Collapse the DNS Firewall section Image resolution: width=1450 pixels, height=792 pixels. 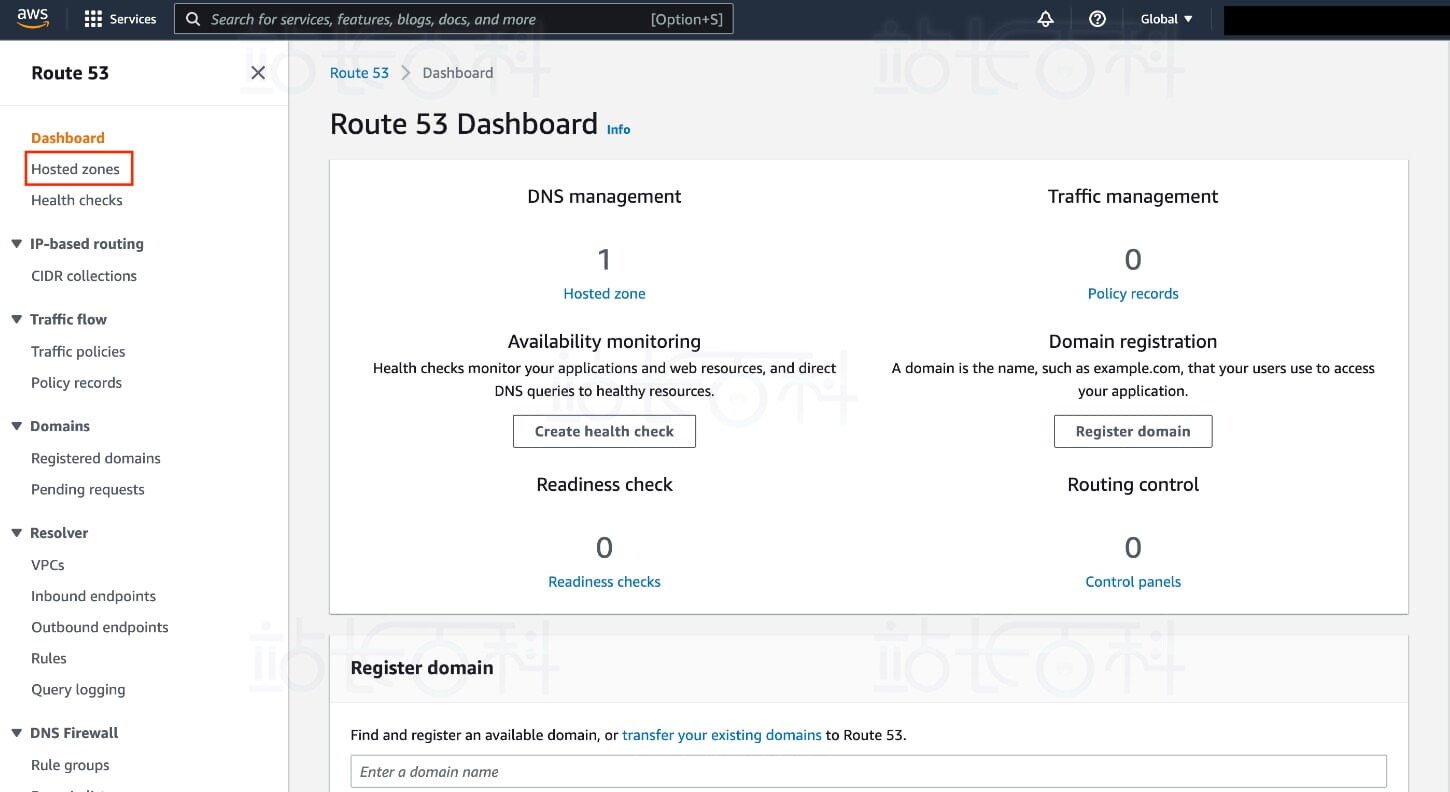coord(16,733)
